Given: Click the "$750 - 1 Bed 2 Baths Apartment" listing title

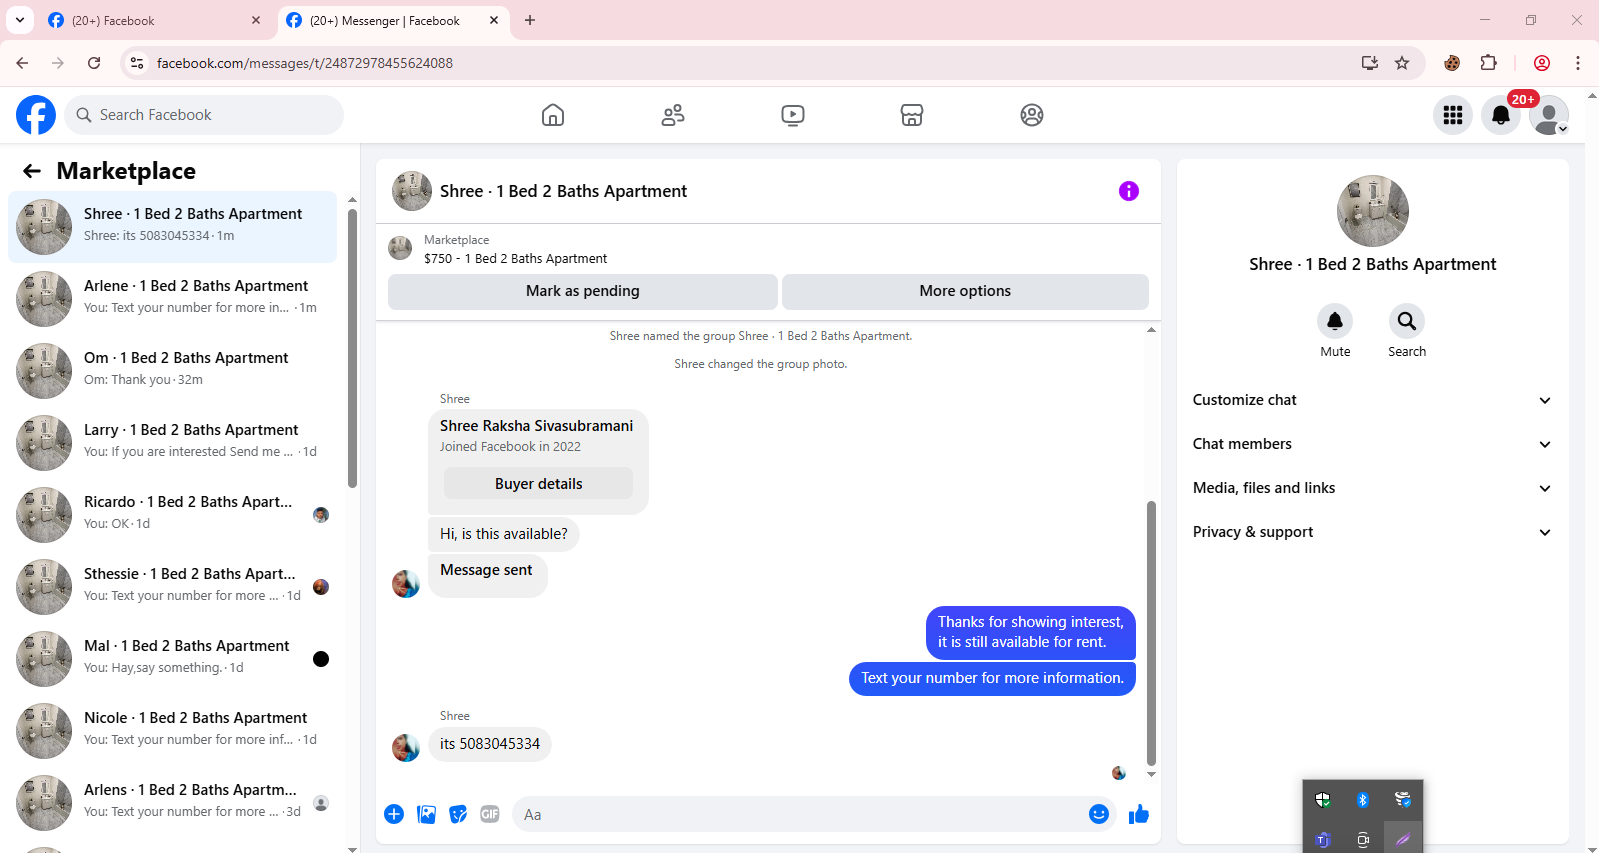Looking at the screenshot, I should (515, 258).
